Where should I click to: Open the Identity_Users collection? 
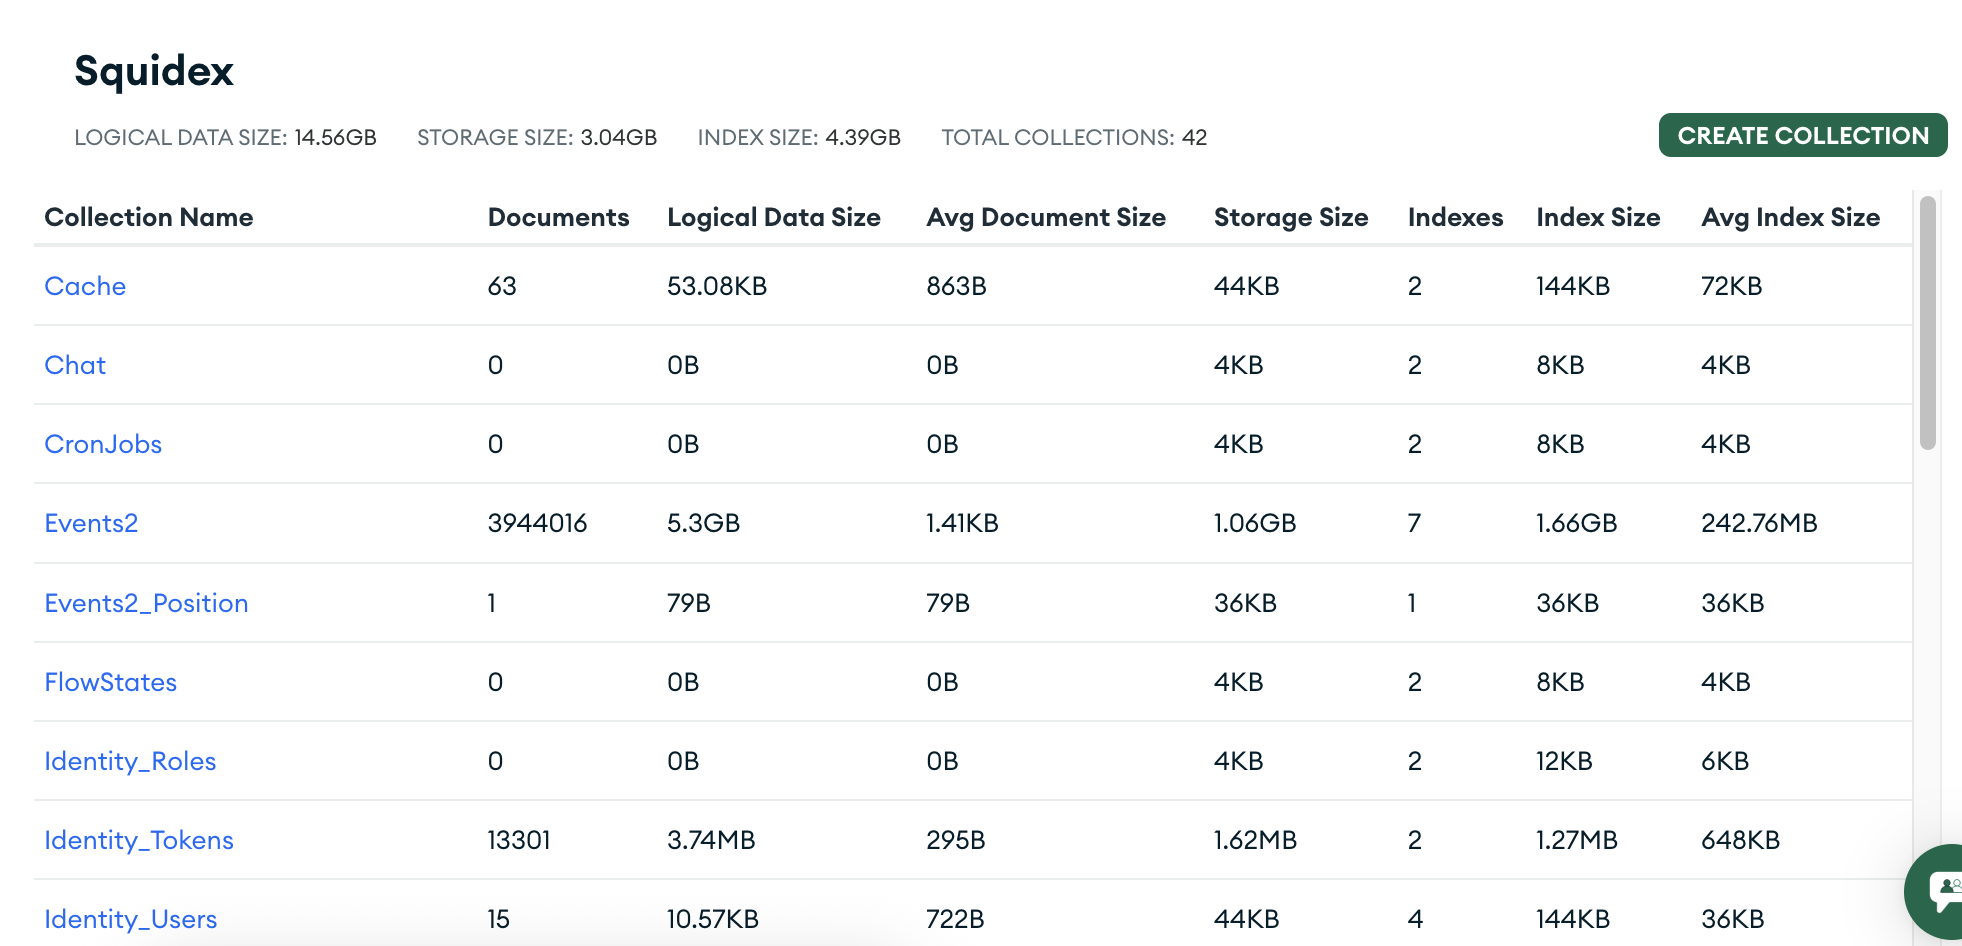click(x=131, y=919)
